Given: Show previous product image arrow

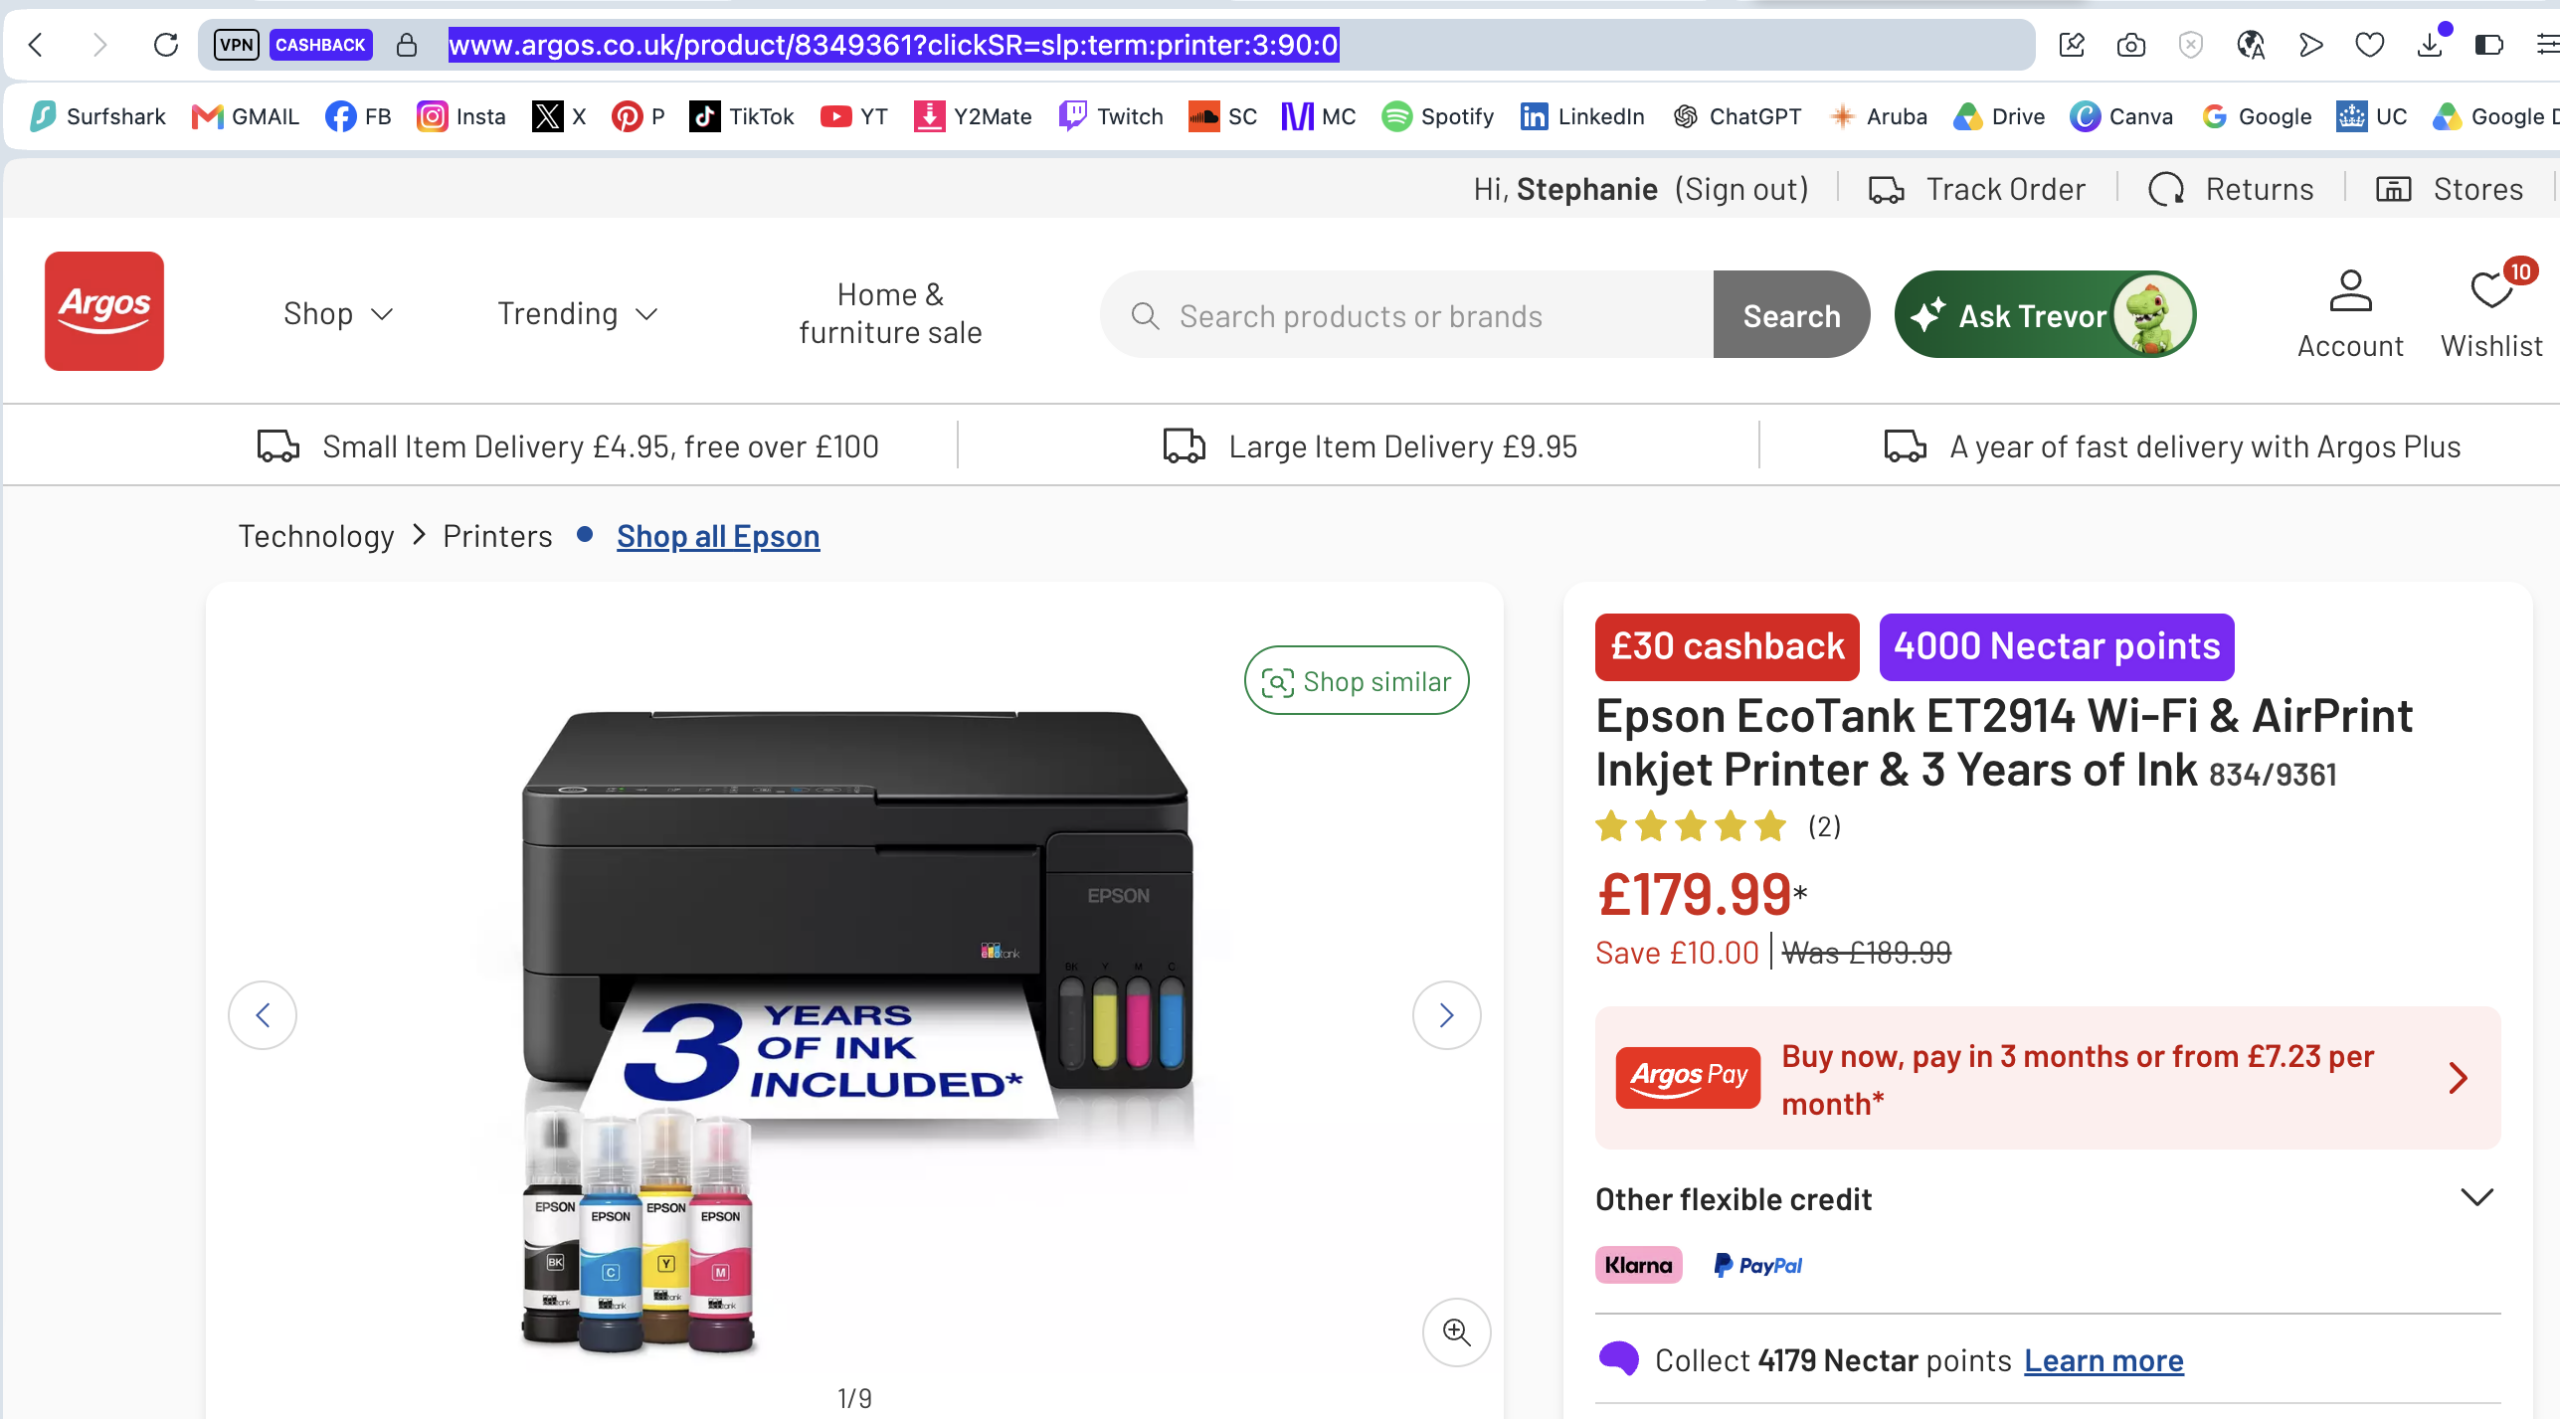Looking at the screenshot, I should click(263, 1015).
